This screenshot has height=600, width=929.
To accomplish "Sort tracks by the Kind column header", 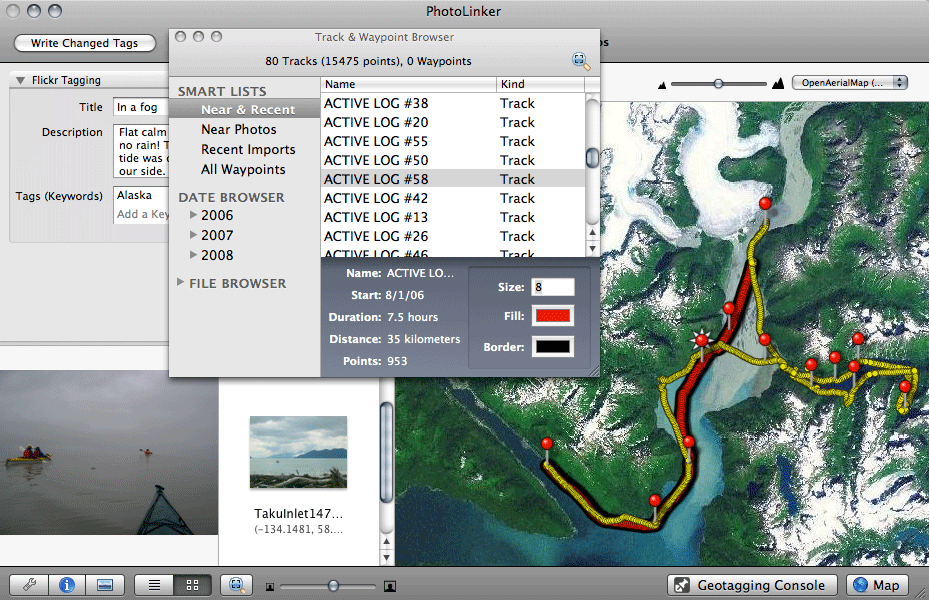I will tap(540, 84).
